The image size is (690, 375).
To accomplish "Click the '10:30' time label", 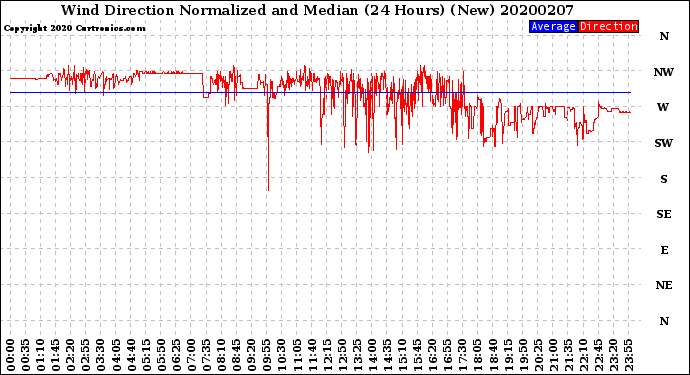I will pos(282,355).
